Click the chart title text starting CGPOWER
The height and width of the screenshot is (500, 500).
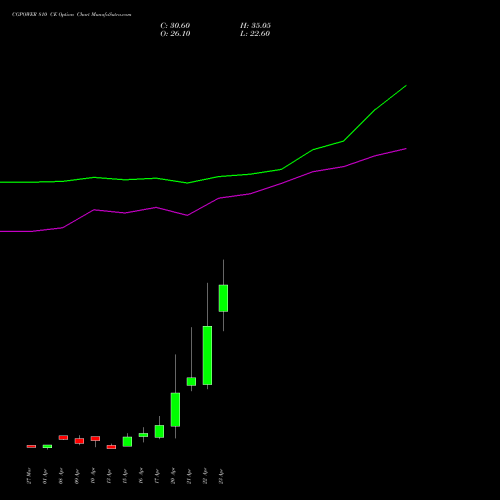[71, 15]
